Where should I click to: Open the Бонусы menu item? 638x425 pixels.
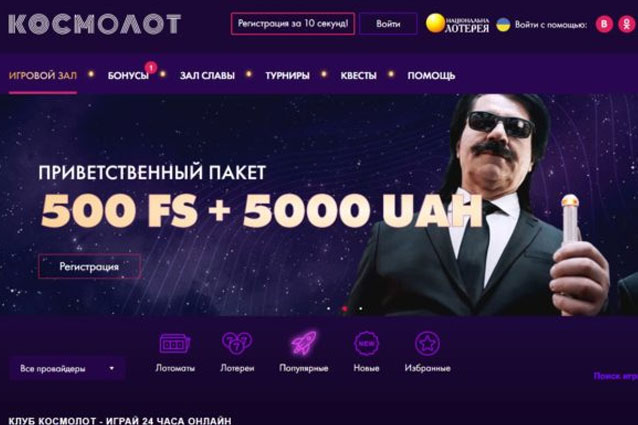tap(128, 76)
